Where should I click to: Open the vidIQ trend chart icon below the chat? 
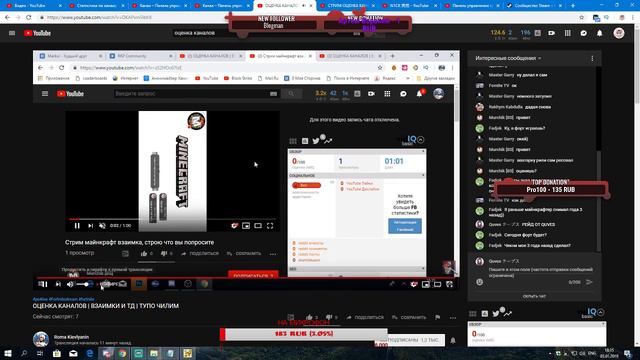tap(507, 313)
